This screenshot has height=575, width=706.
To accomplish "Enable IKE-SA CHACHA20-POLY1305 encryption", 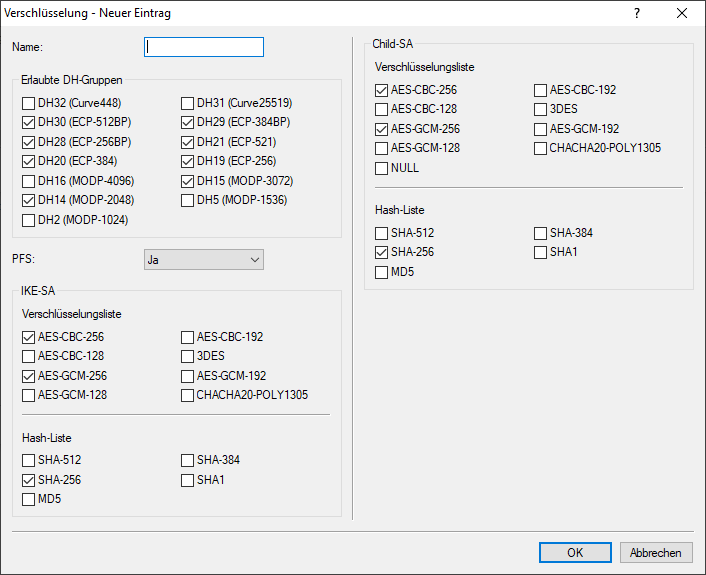I will [188, 395].
